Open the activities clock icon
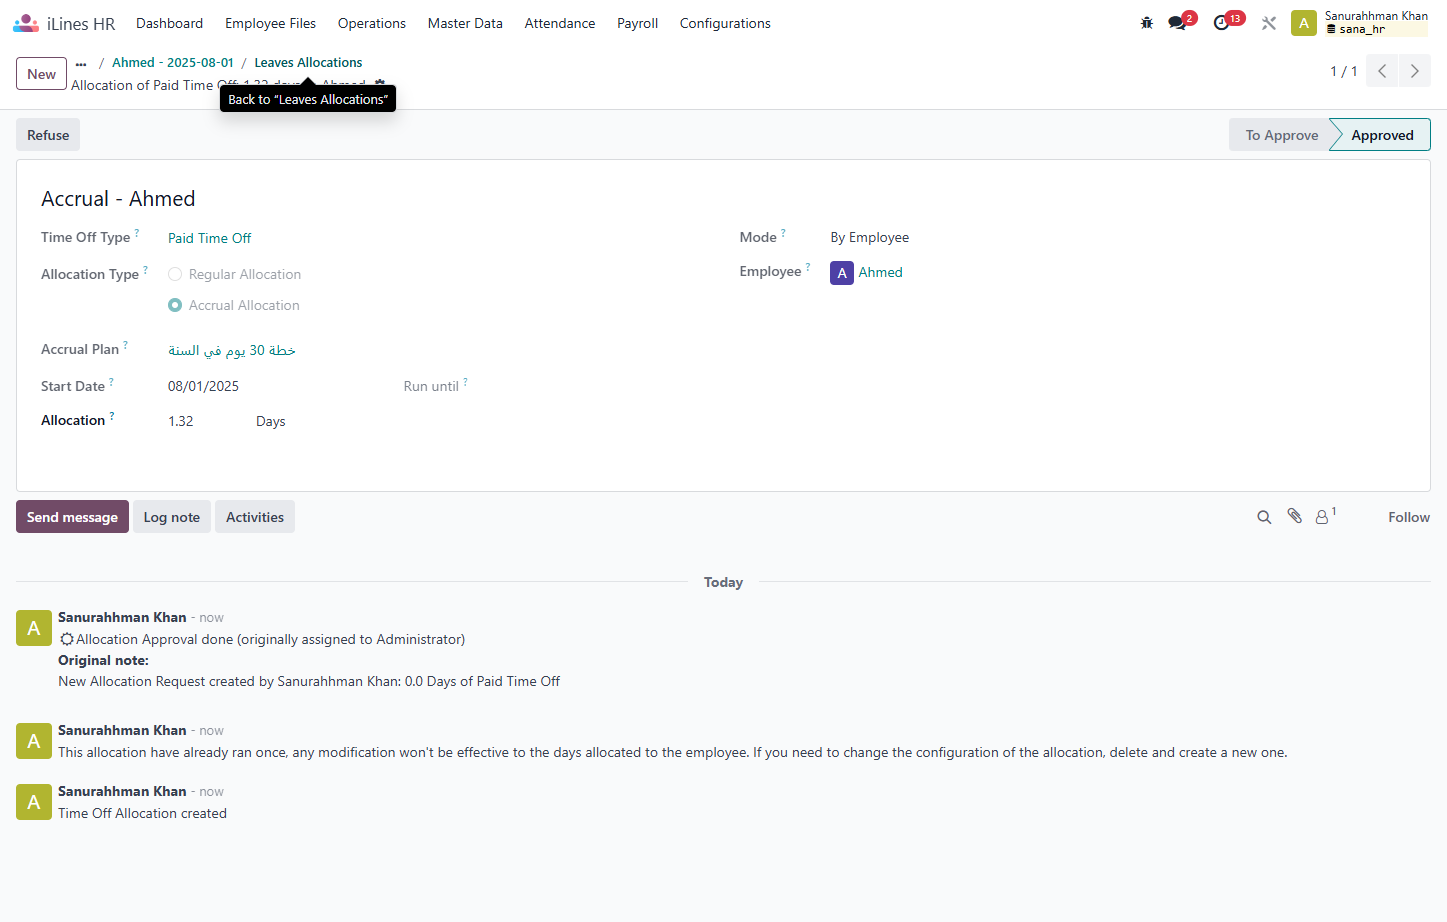Viewport: 1447px width, 922px height. click(1221, 23)
